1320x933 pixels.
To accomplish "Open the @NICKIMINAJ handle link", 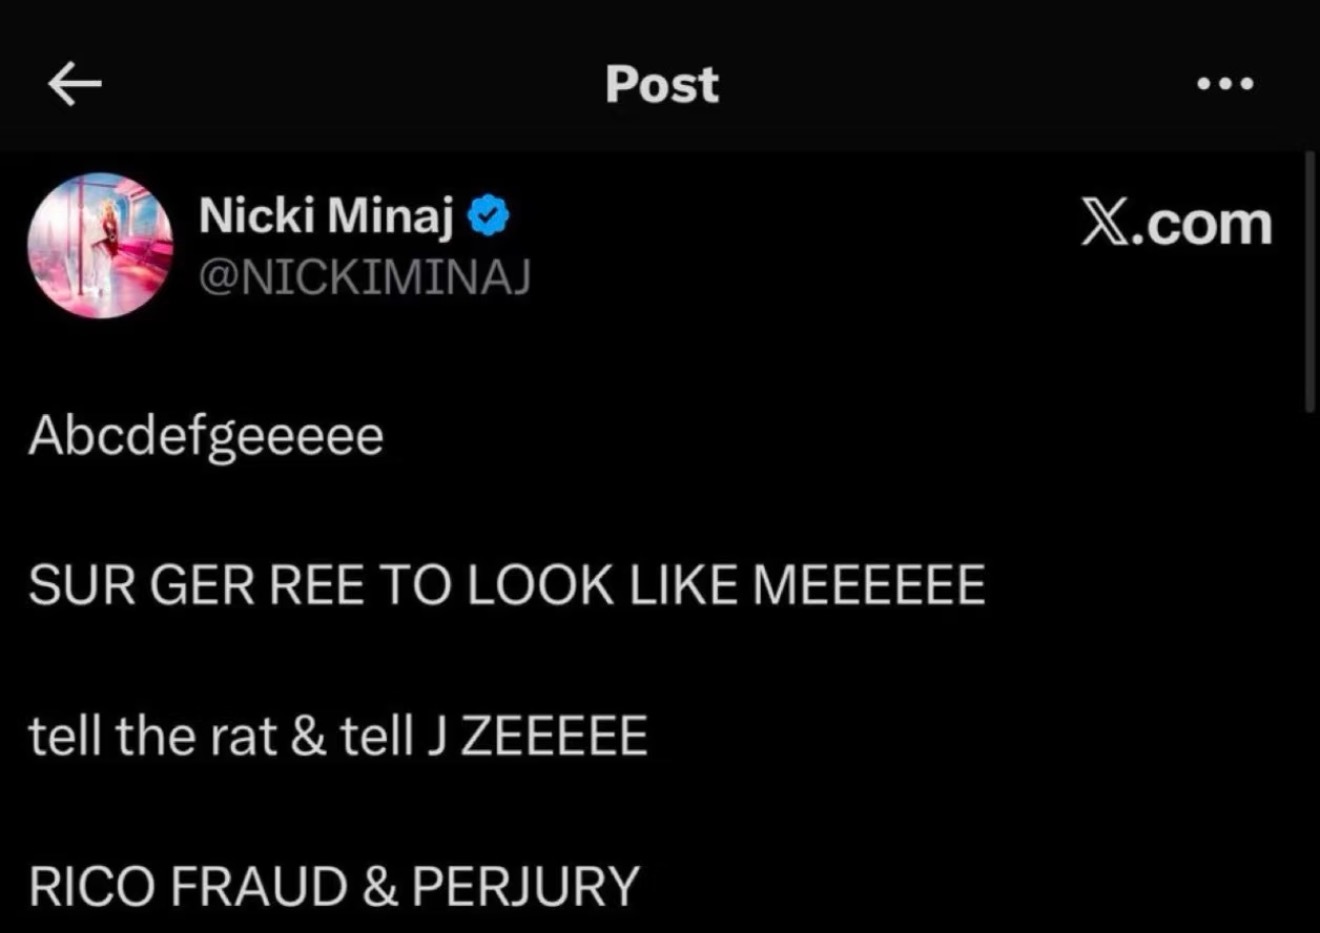I will coord(364,277).
